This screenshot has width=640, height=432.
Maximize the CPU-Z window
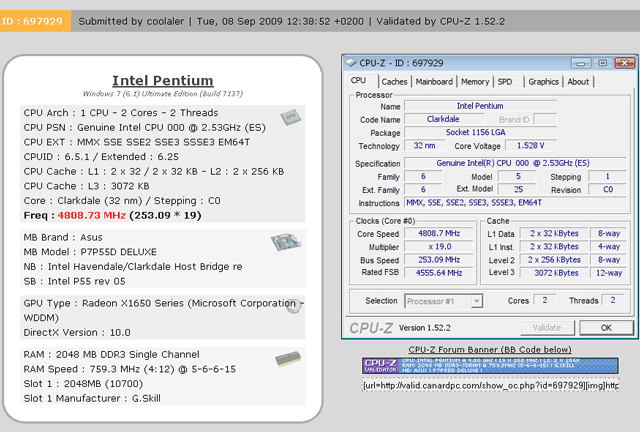pyautogui.click(x=602, y=63)
